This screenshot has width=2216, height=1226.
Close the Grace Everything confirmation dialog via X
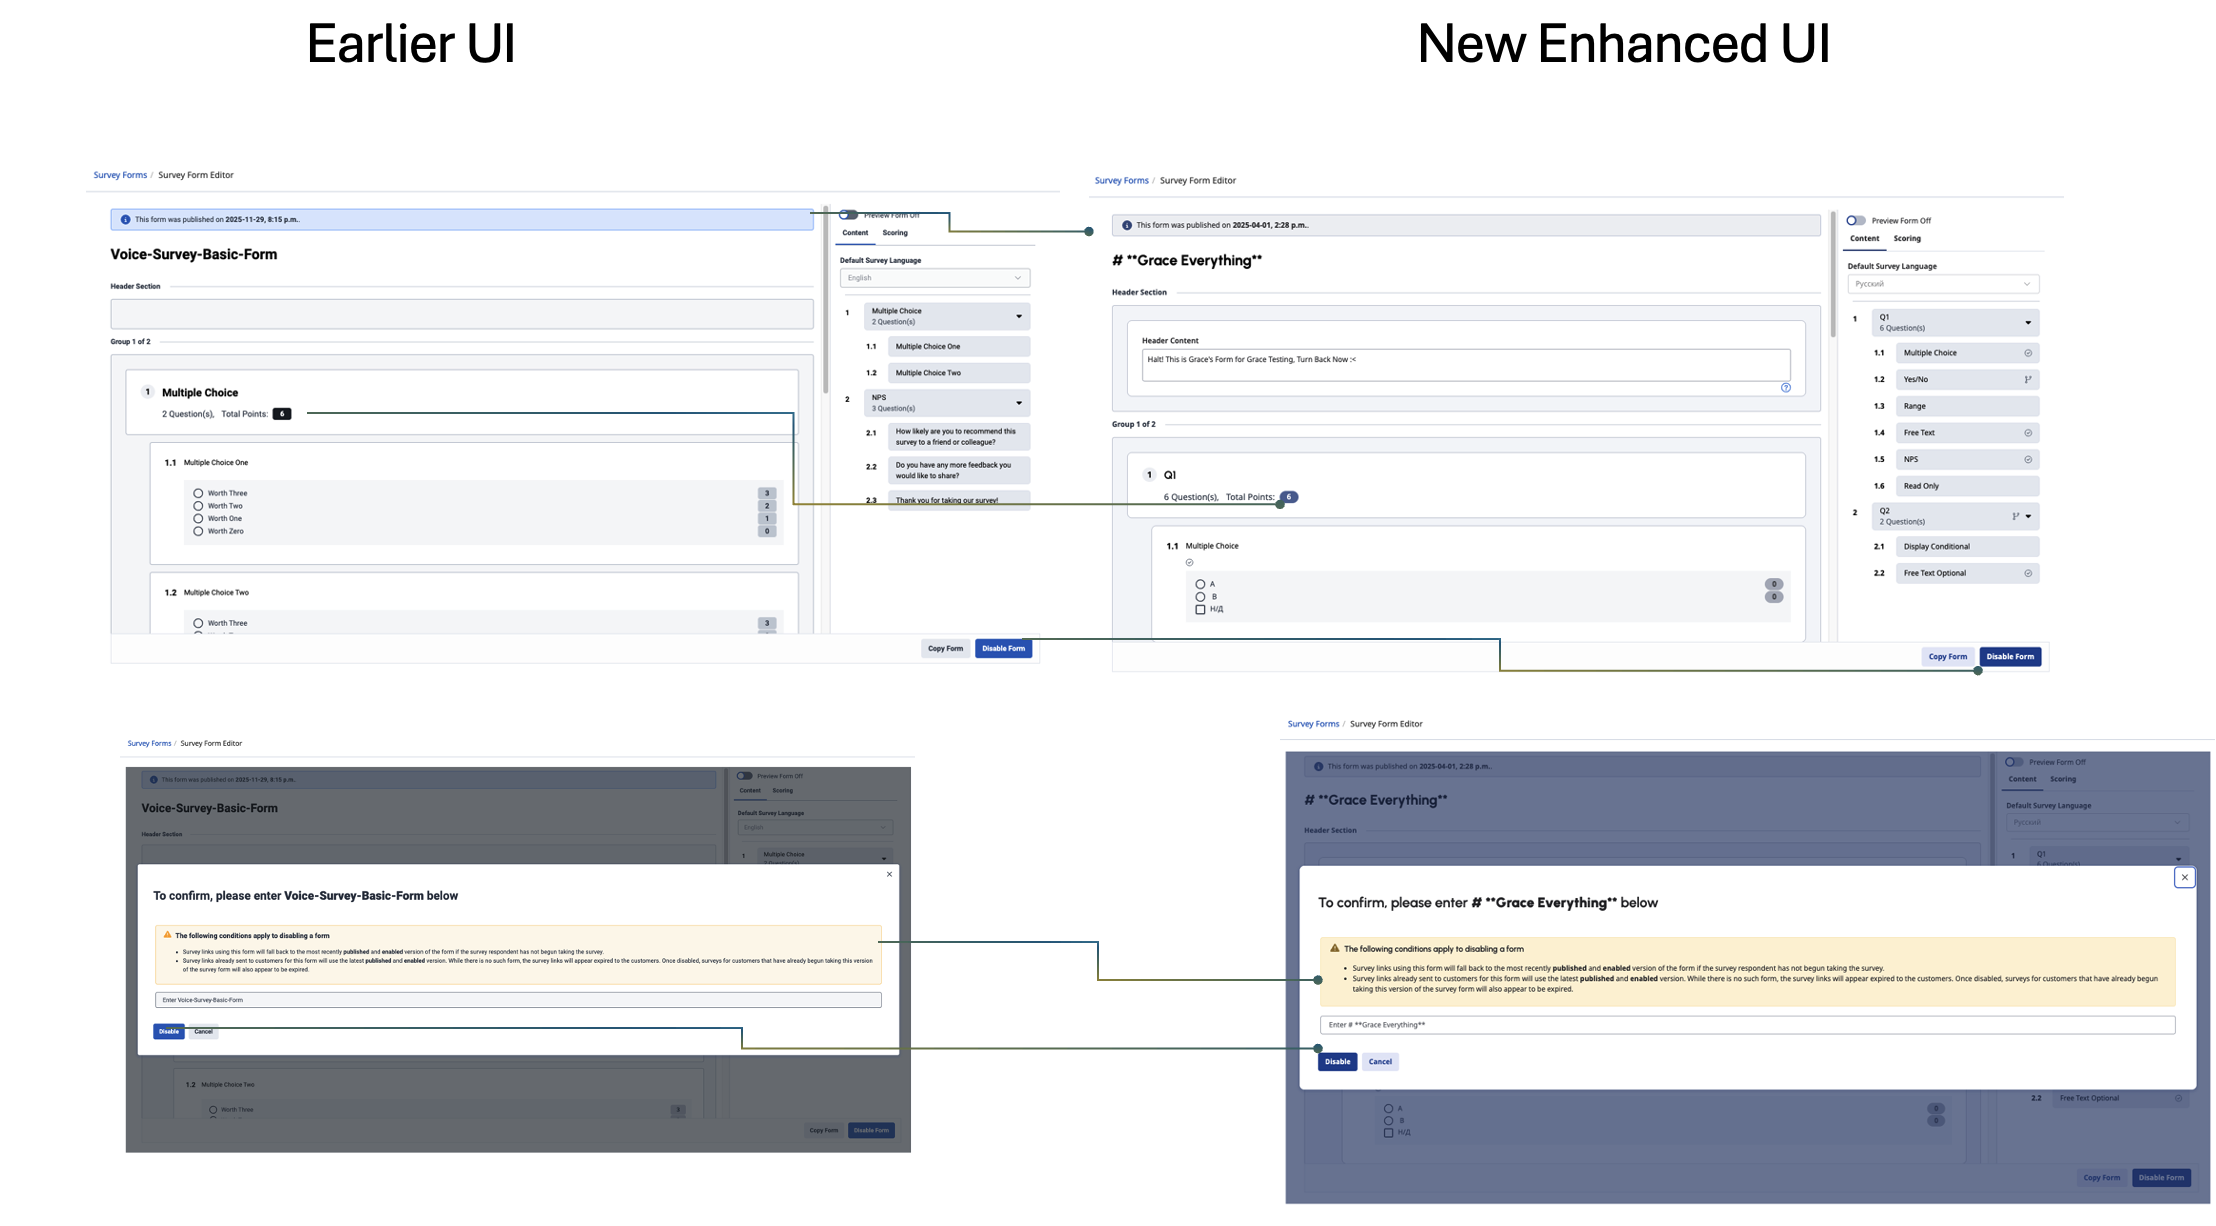pos(2185,878)
